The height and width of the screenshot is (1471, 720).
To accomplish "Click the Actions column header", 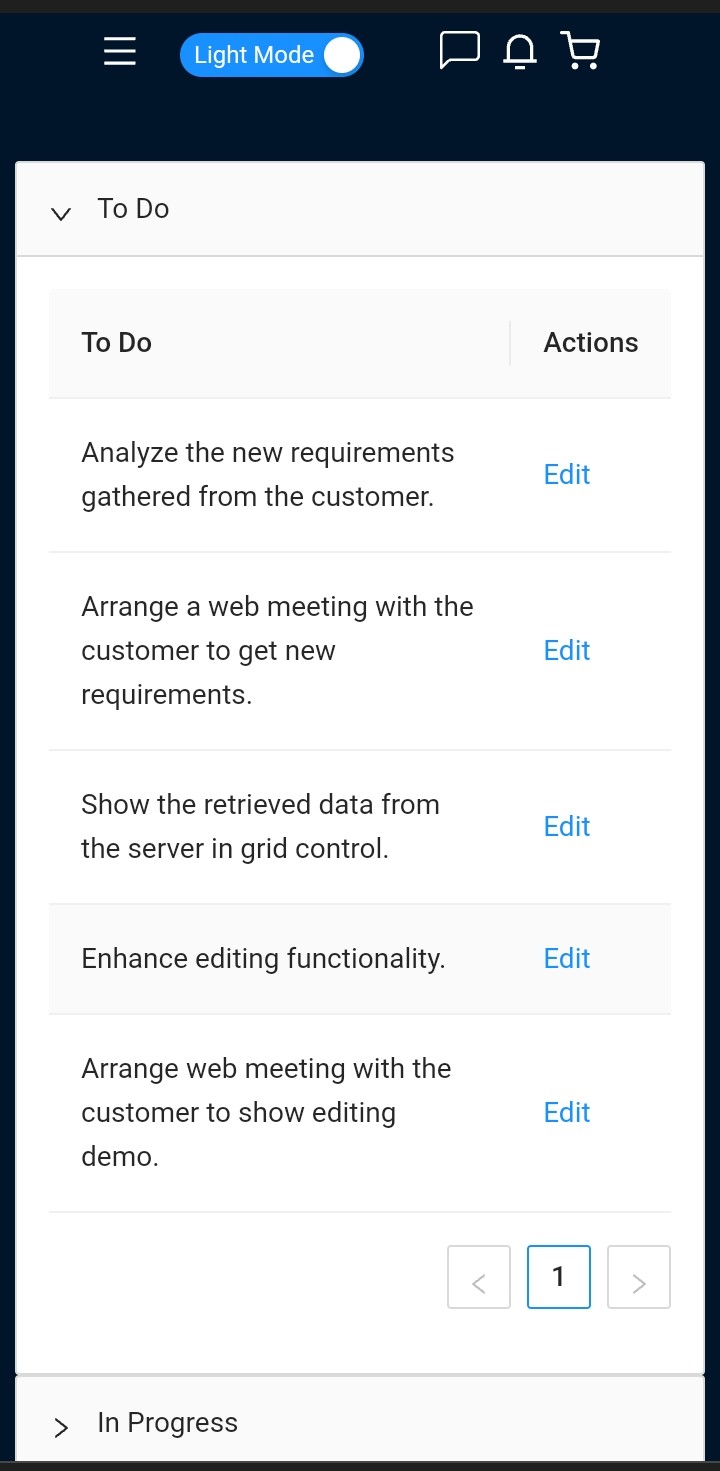I will 591,343.
